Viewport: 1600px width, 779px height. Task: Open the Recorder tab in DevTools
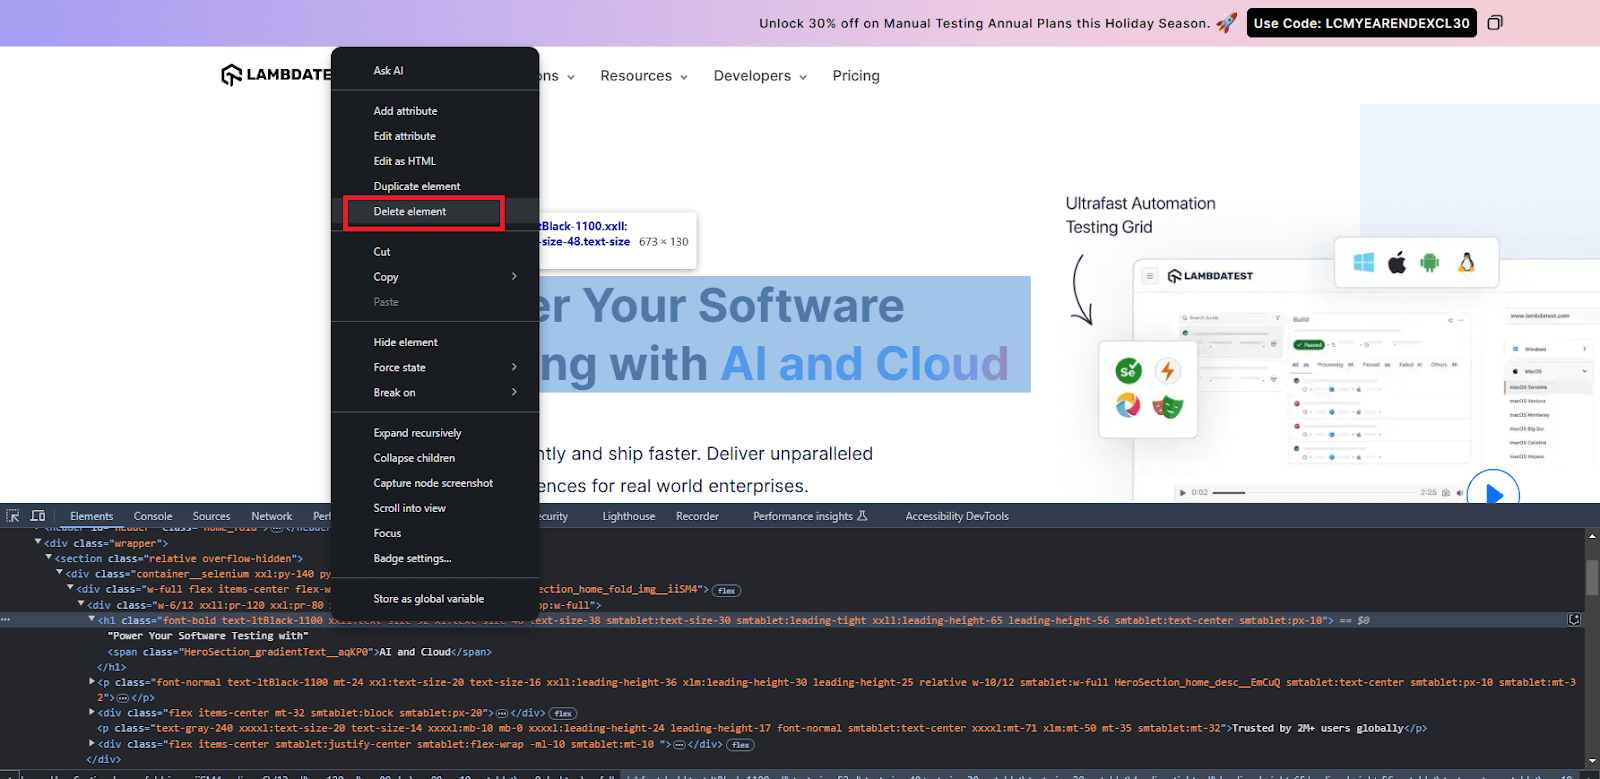tap(697, 516)
